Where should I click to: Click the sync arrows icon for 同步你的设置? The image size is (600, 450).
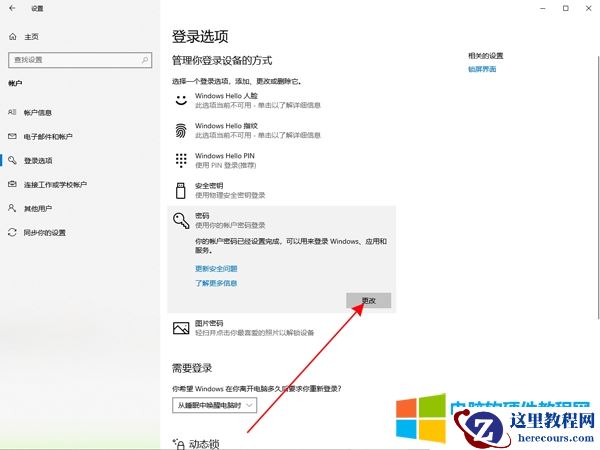(x=12, y=232)
